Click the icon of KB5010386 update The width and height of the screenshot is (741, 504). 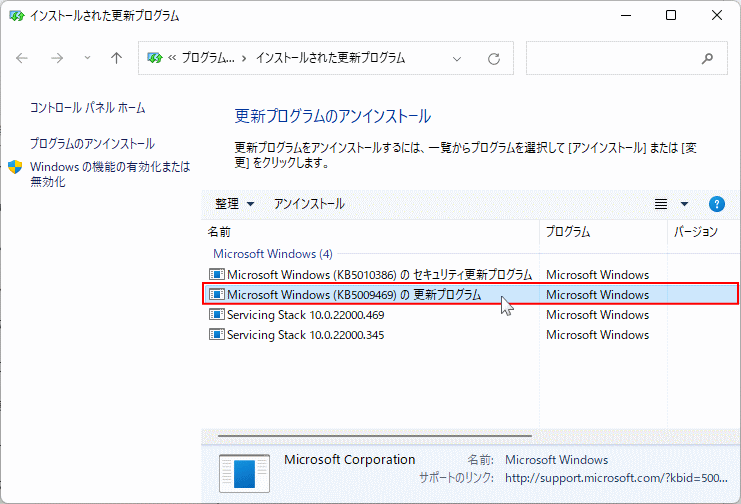216,274
